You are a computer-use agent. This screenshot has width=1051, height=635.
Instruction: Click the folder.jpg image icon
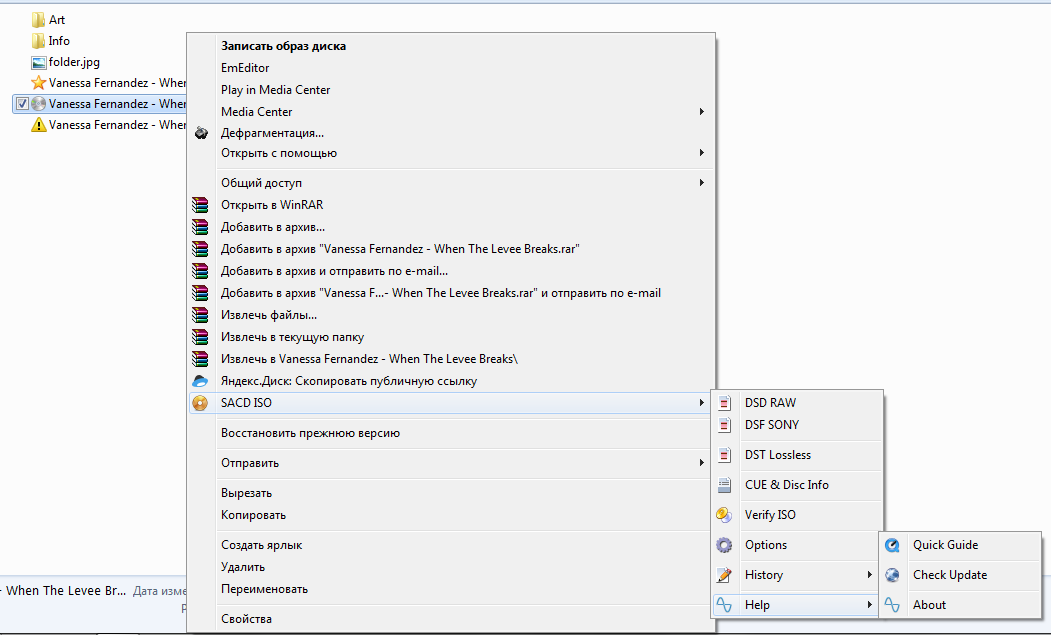tap(39, 62)
